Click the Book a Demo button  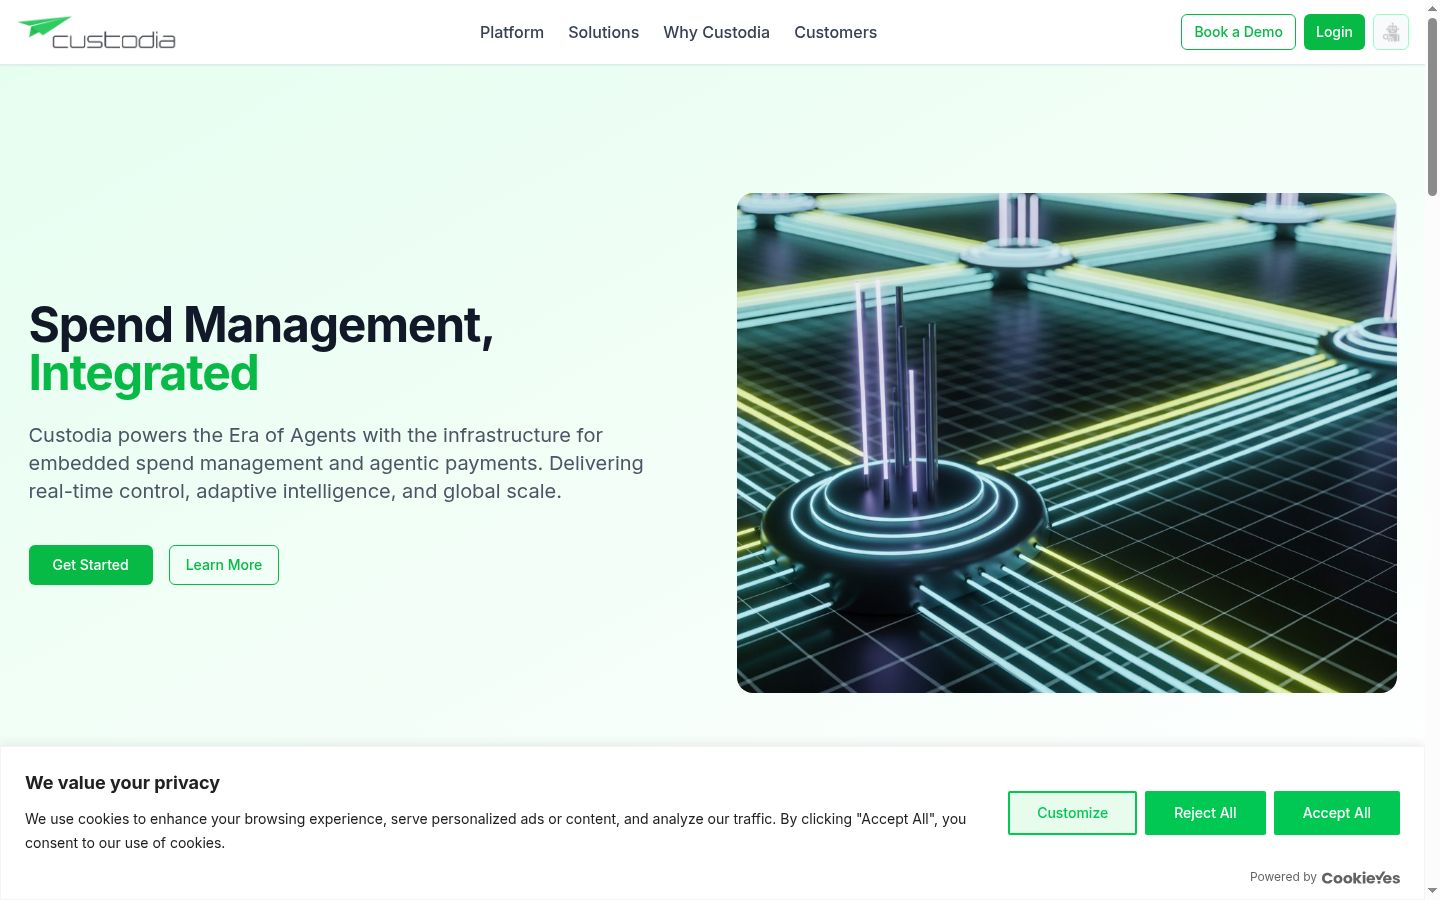[1238, 32]
